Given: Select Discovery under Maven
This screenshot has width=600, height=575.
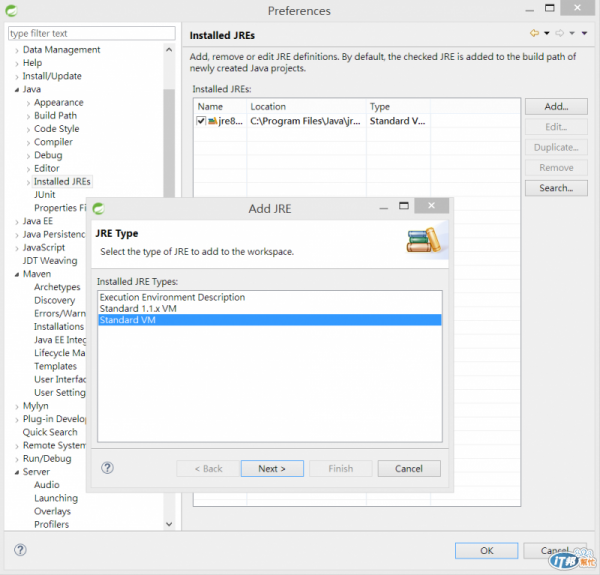Looking at the screenshot, I should click(x=54, y=300).
